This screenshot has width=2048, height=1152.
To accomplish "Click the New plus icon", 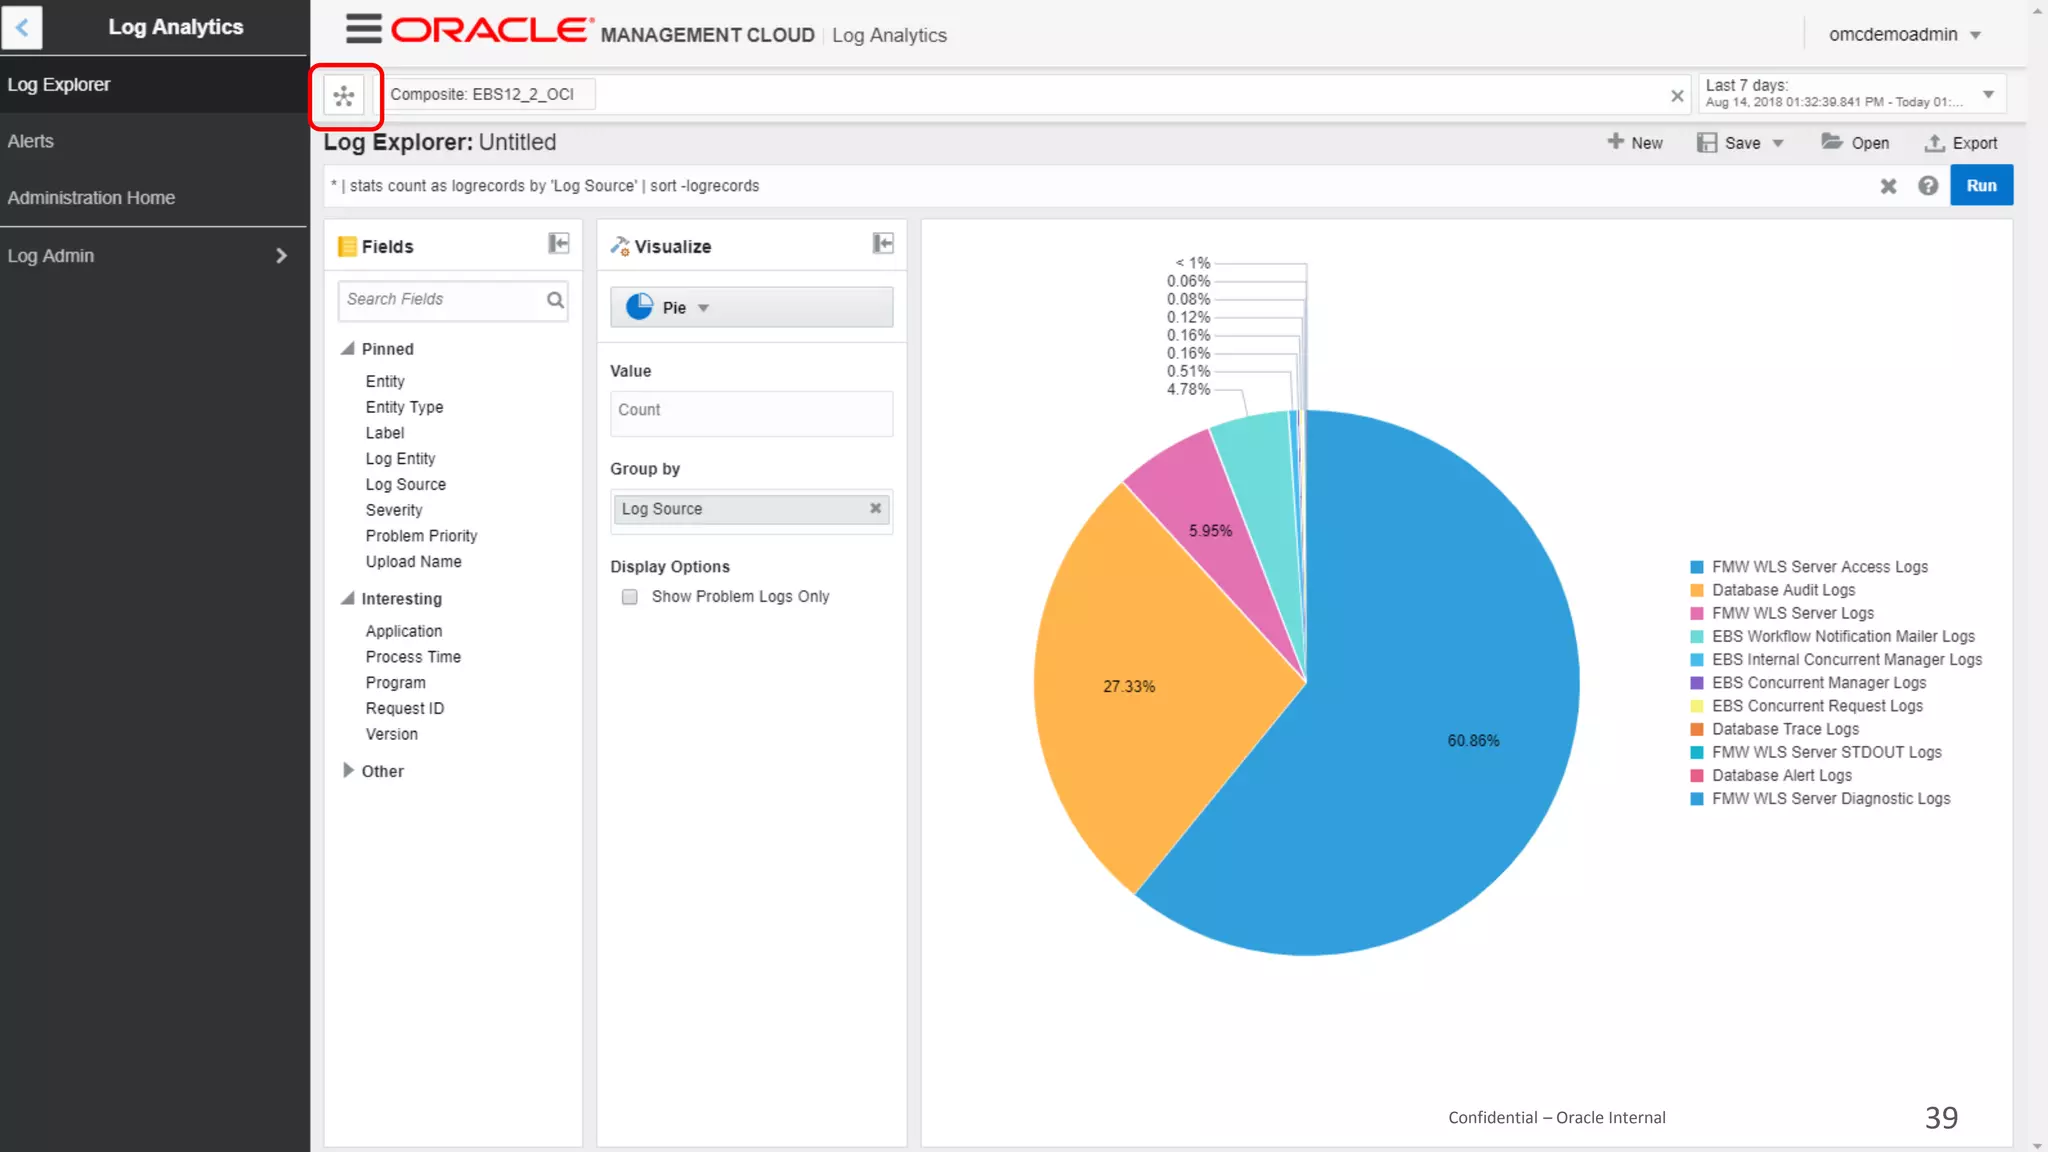I will coord(1615,142).
